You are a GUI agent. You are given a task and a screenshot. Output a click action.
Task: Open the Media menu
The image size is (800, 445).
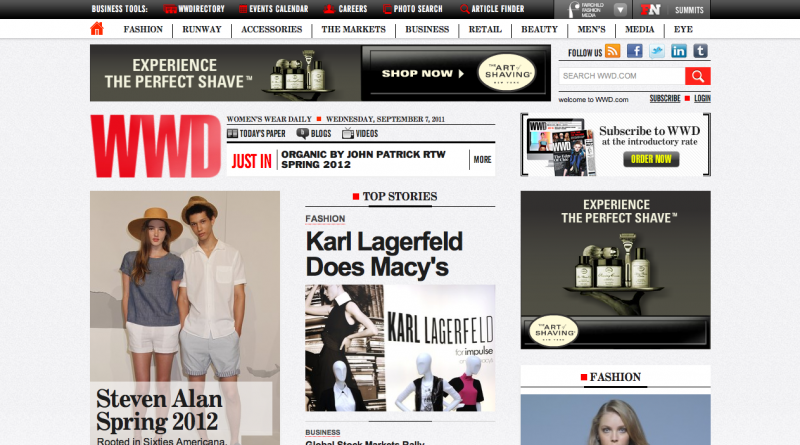[639, 29]
